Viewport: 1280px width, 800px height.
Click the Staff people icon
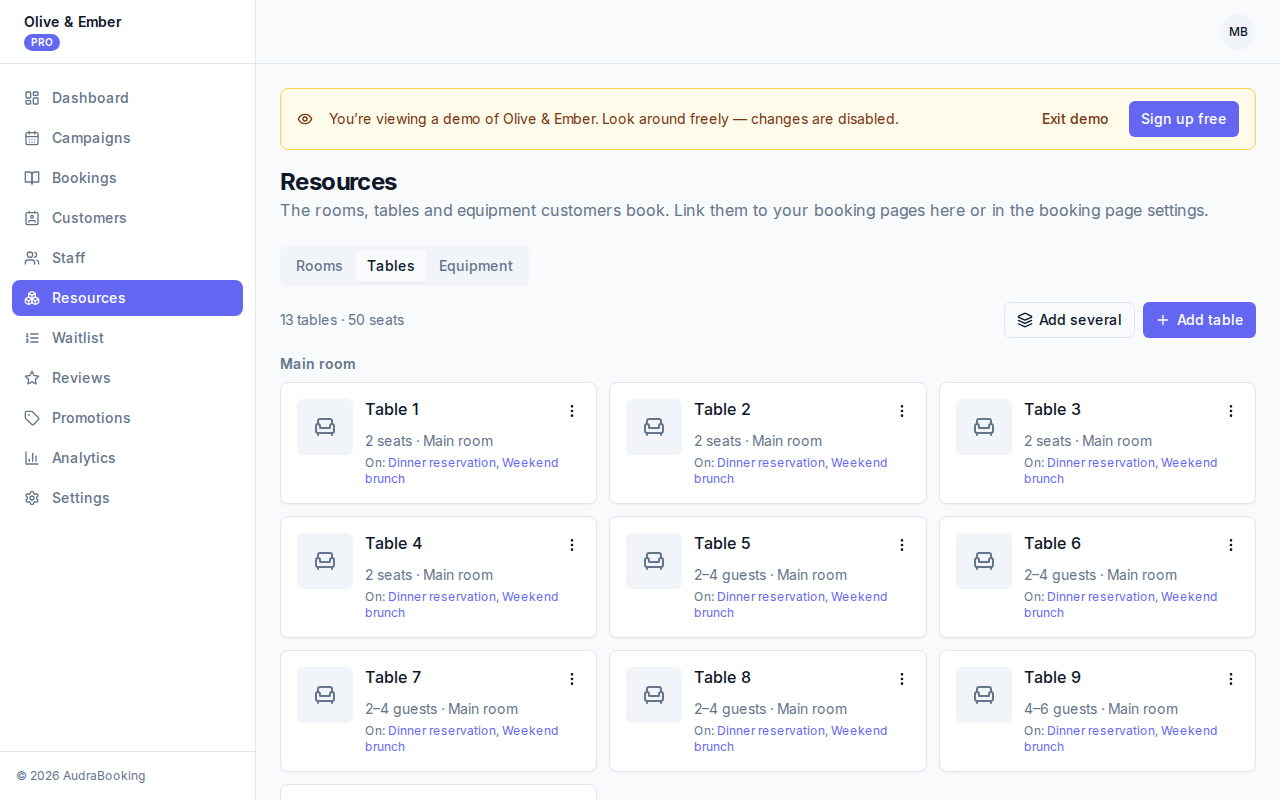(x=32, y=258)
